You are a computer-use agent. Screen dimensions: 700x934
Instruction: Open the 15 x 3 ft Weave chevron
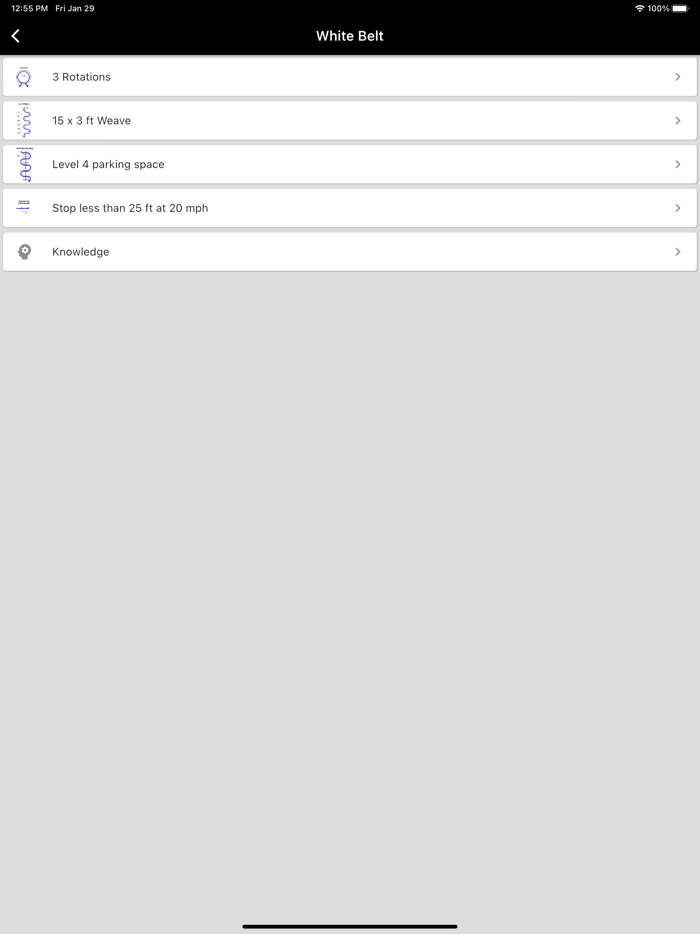coord(678,121)
